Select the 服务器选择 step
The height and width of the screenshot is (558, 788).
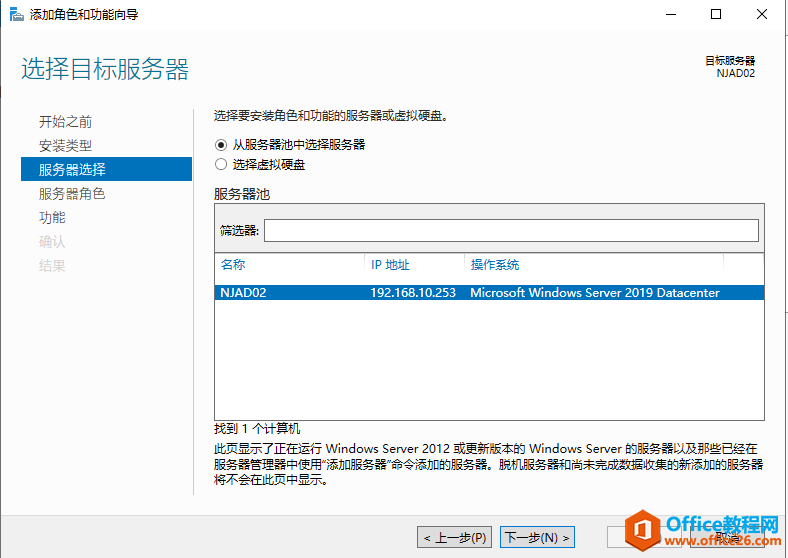click(72, 170)
